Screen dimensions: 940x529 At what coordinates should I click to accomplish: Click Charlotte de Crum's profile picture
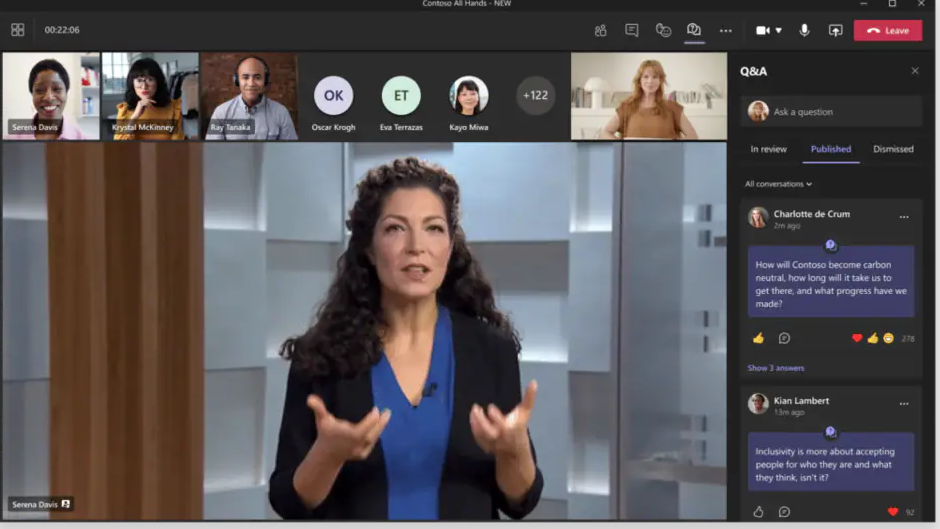click(x=758, y=217)
